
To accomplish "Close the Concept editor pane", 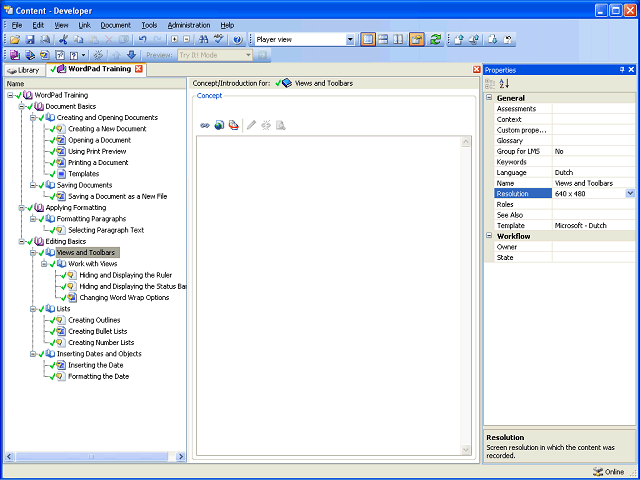I will [x=476, y=70].
